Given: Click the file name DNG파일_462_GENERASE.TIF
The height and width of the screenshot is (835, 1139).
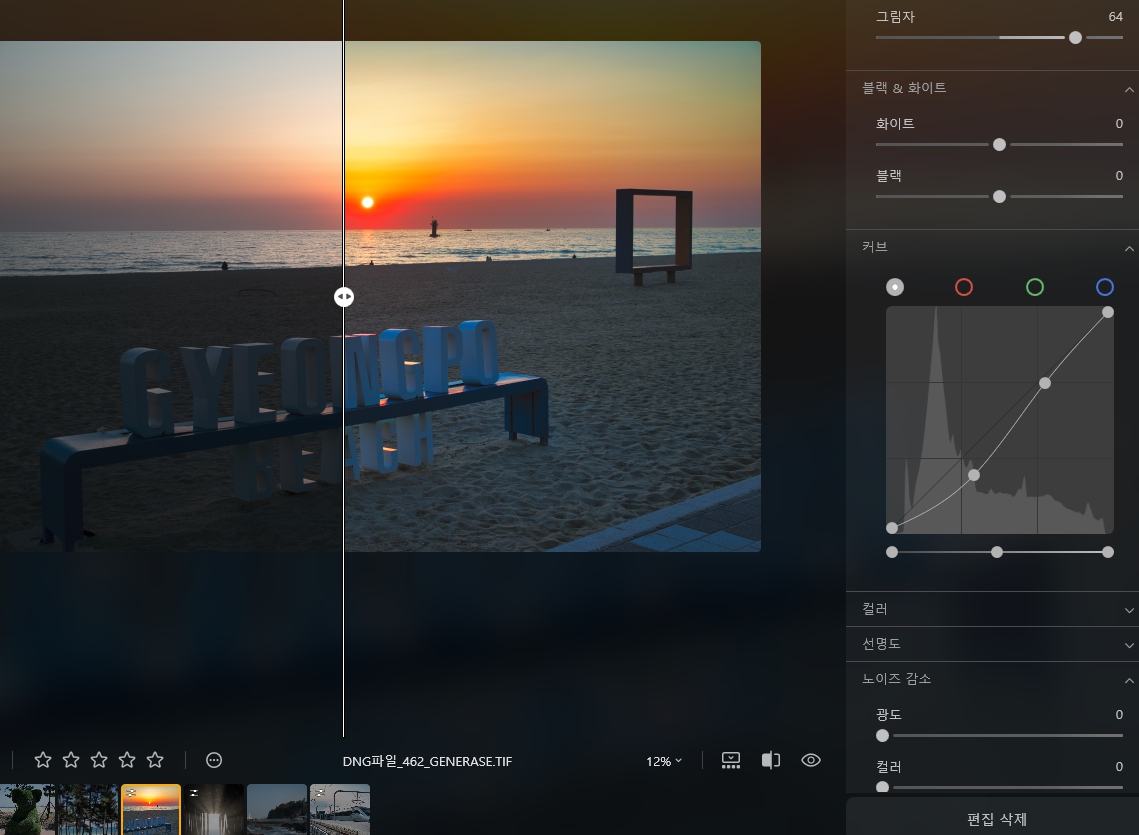Looking at the screenshot, I should pyautogui.click(x=427, y=761).
